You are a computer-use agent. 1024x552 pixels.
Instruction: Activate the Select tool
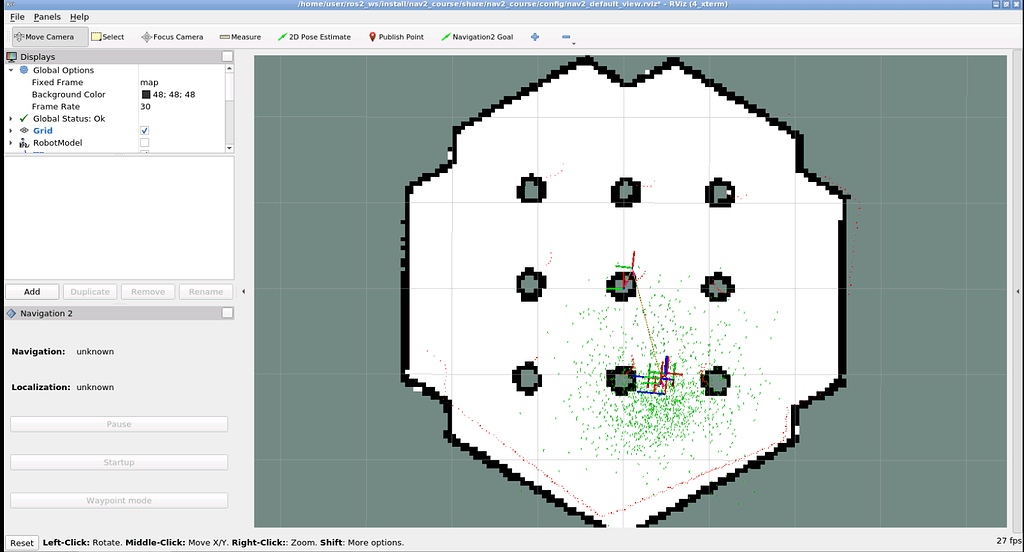click(x=108, y=37)
